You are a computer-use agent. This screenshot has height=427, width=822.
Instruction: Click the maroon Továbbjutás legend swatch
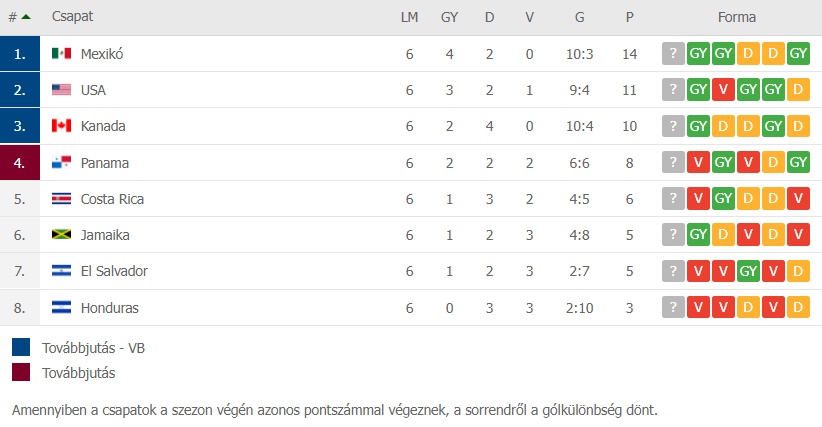(x=21, y=372)
